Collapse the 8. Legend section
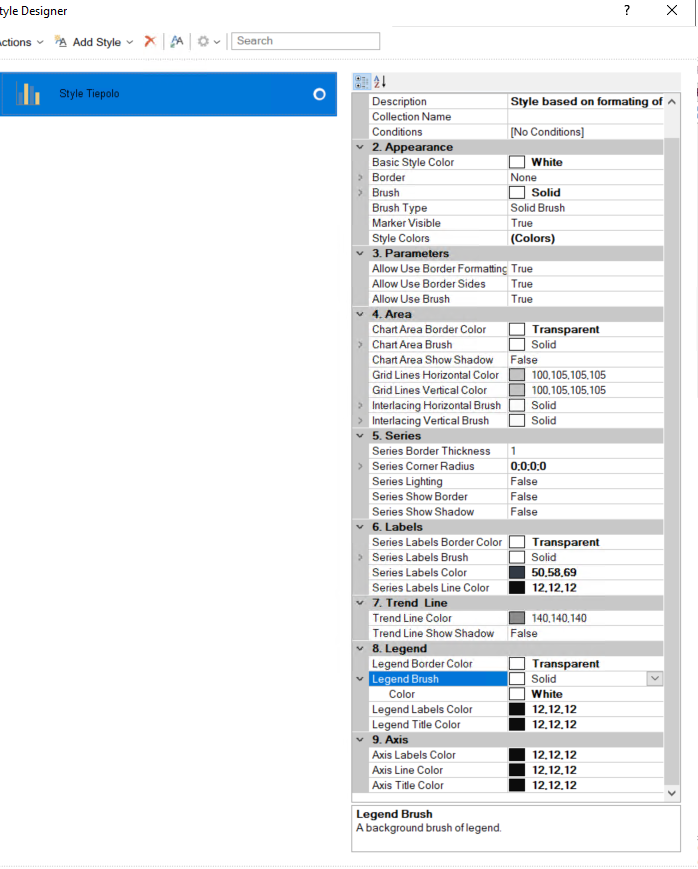698x869 pixels. (360, 649)
